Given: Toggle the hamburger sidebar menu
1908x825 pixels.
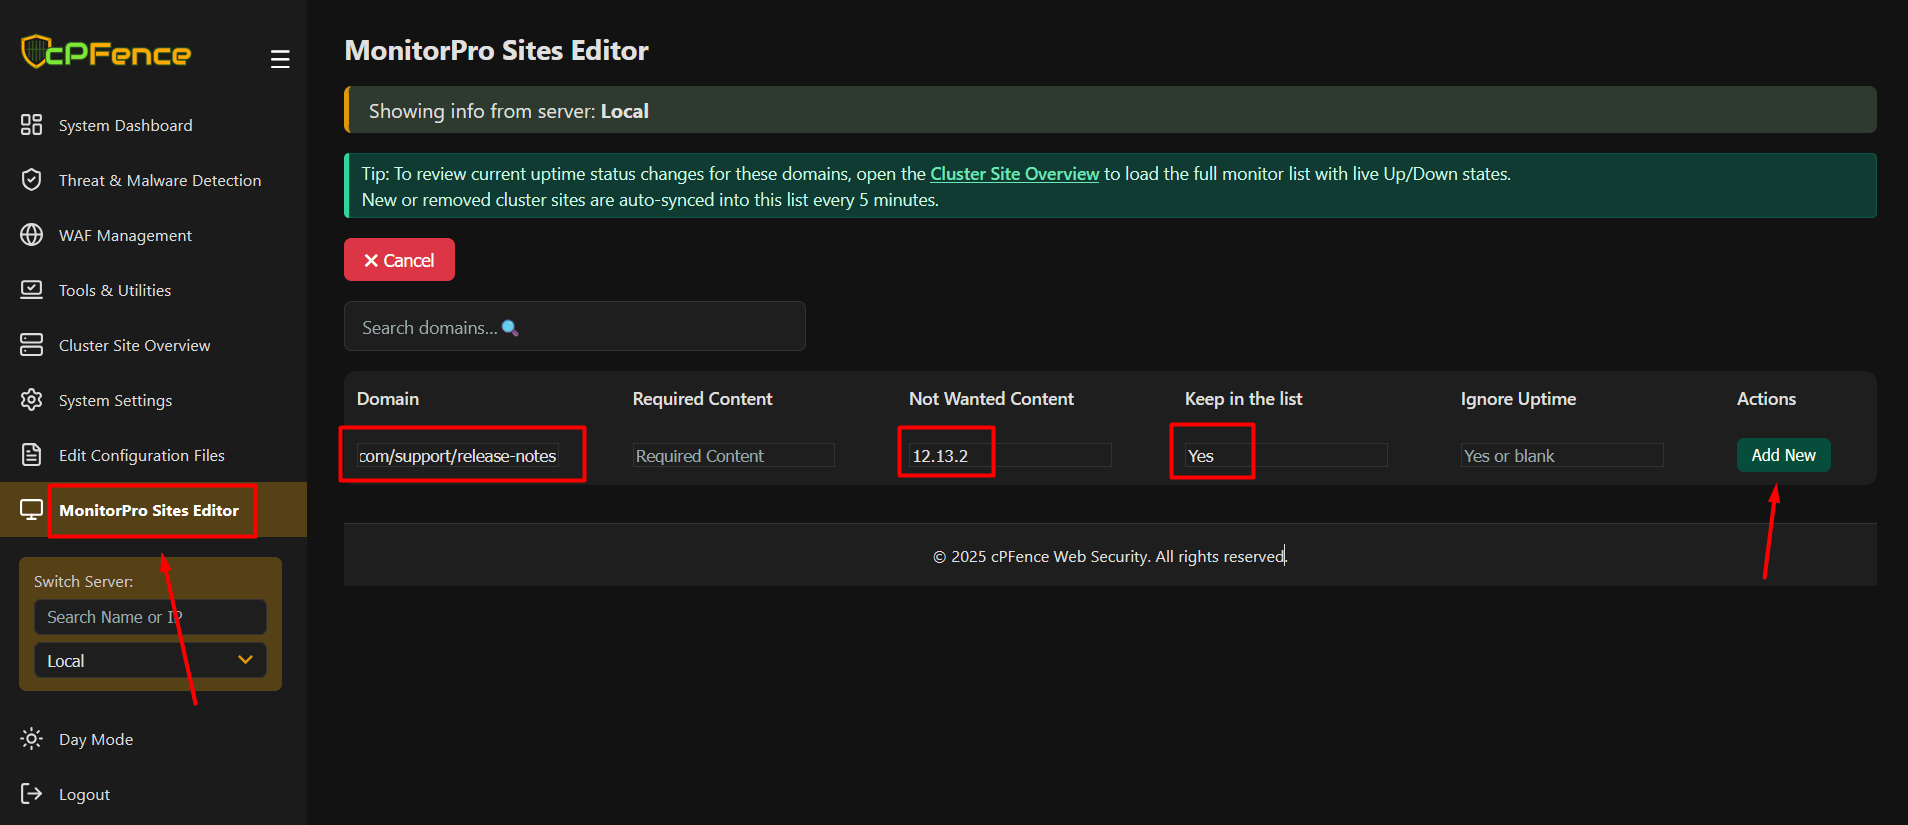Looking at the screenshot, I should 280,59.
